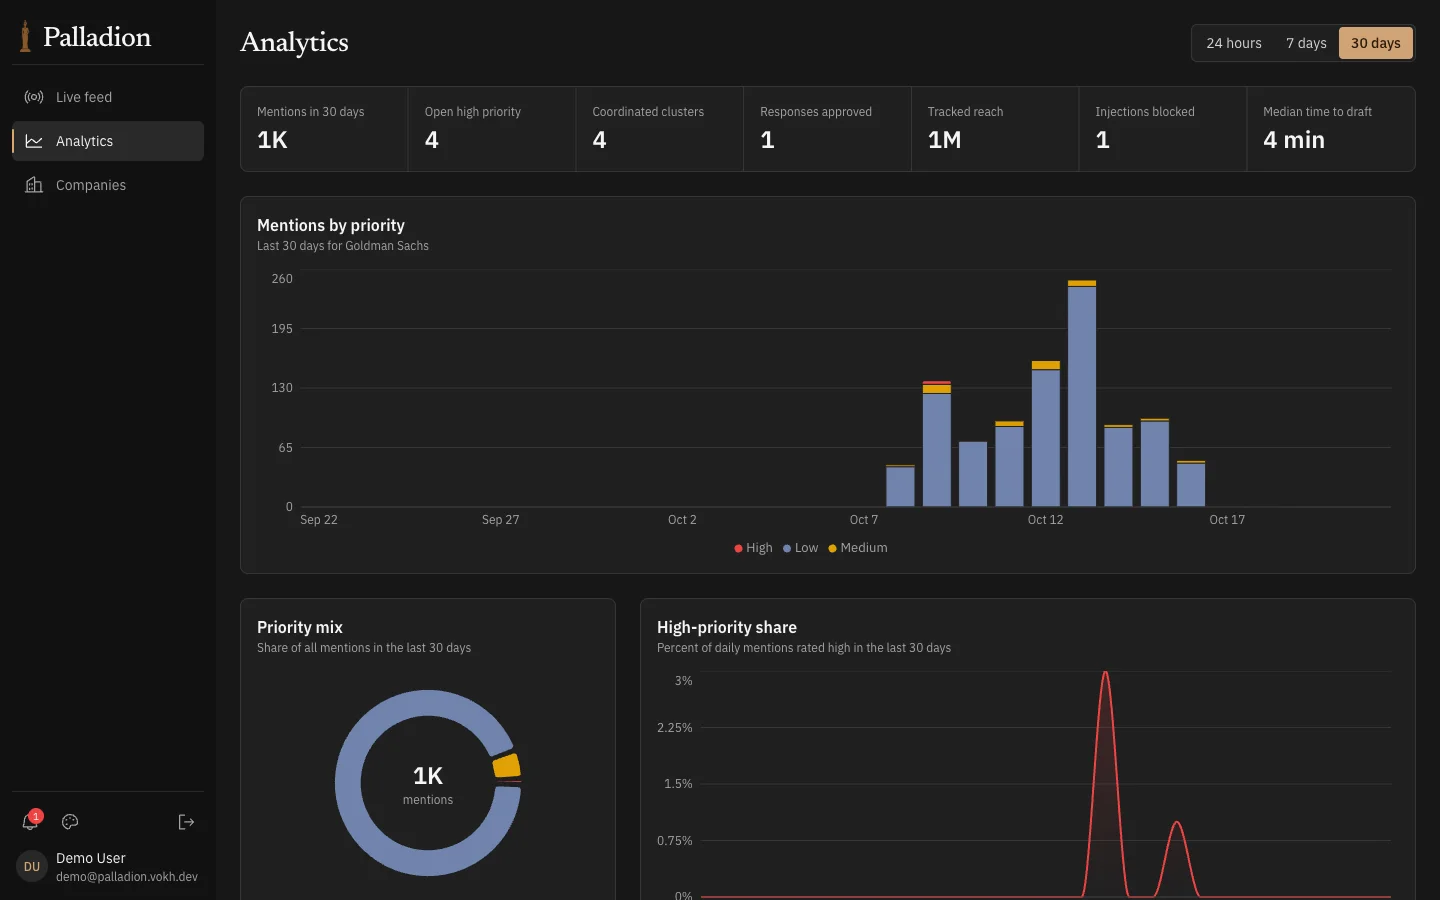Go to Companies page
The image size is (1440, 900).
click(x=108, y=185)
